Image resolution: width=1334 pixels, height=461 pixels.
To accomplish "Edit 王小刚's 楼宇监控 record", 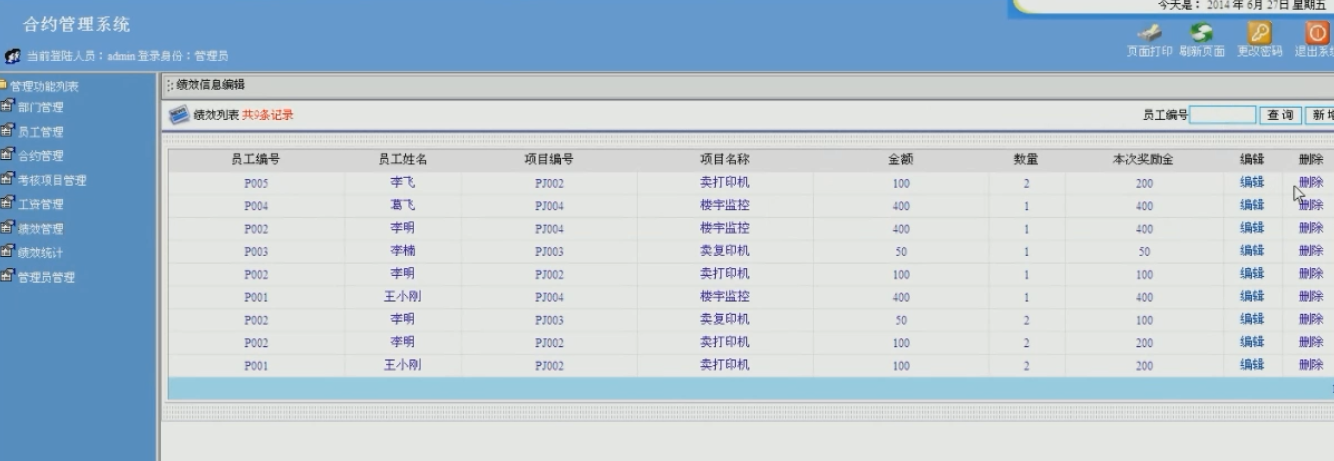I will [1252, 297].
